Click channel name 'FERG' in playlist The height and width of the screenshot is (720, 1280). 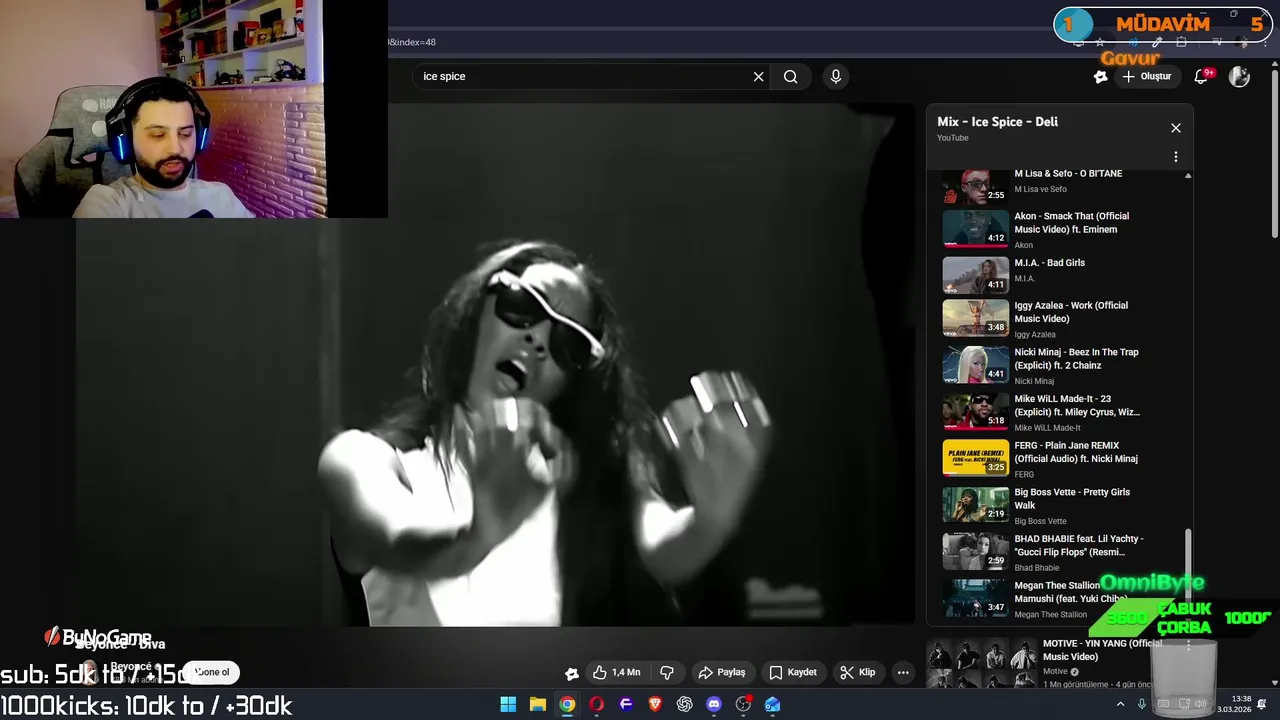pyautogui.click(x=1024, y=474)
